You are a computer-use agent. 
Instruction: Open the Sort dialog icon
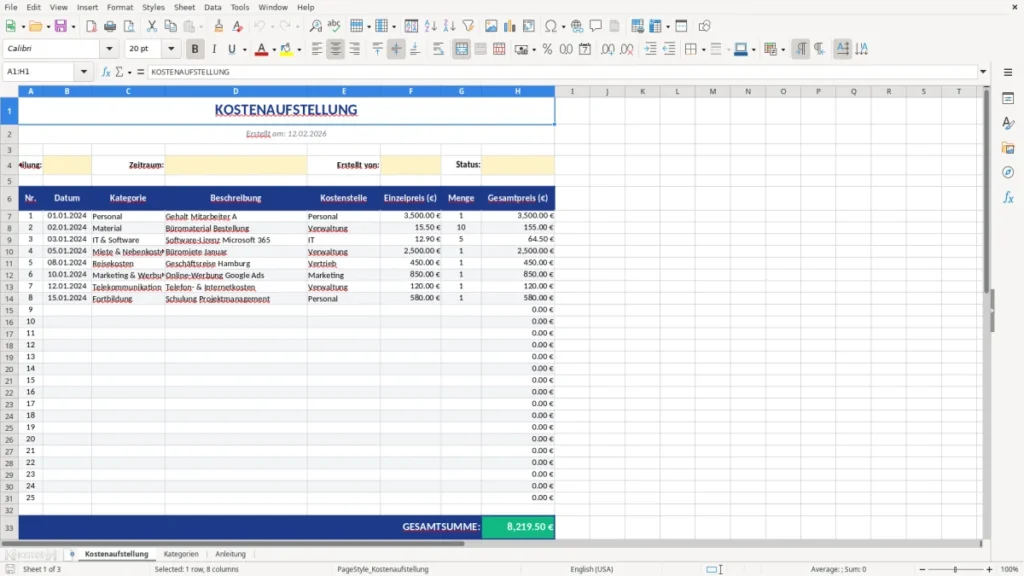pyautogui.click(x=411, y=26)
